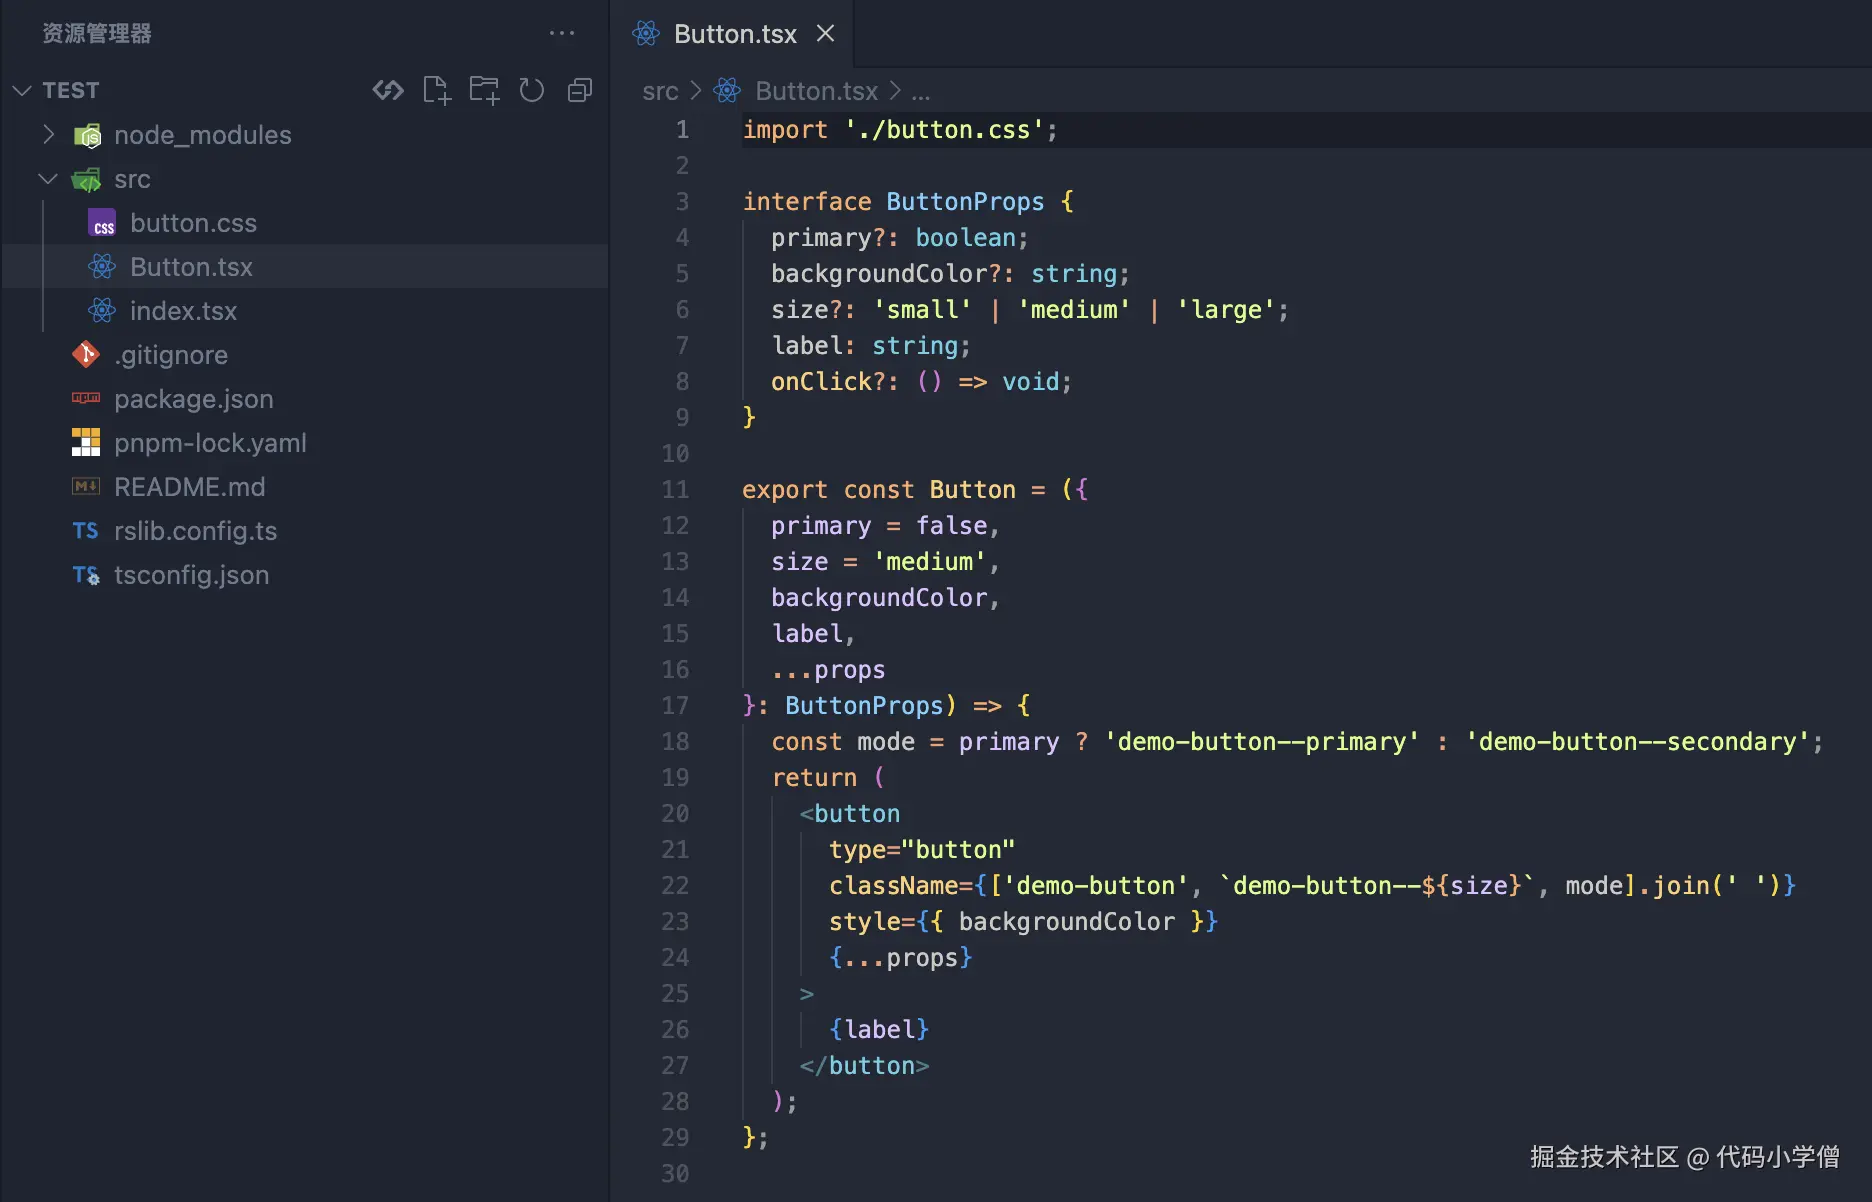Image resolution: width=1872 pixels, height=1202 pixels.
Task: Collapse the src folder chevron
Action: (48, 178)
